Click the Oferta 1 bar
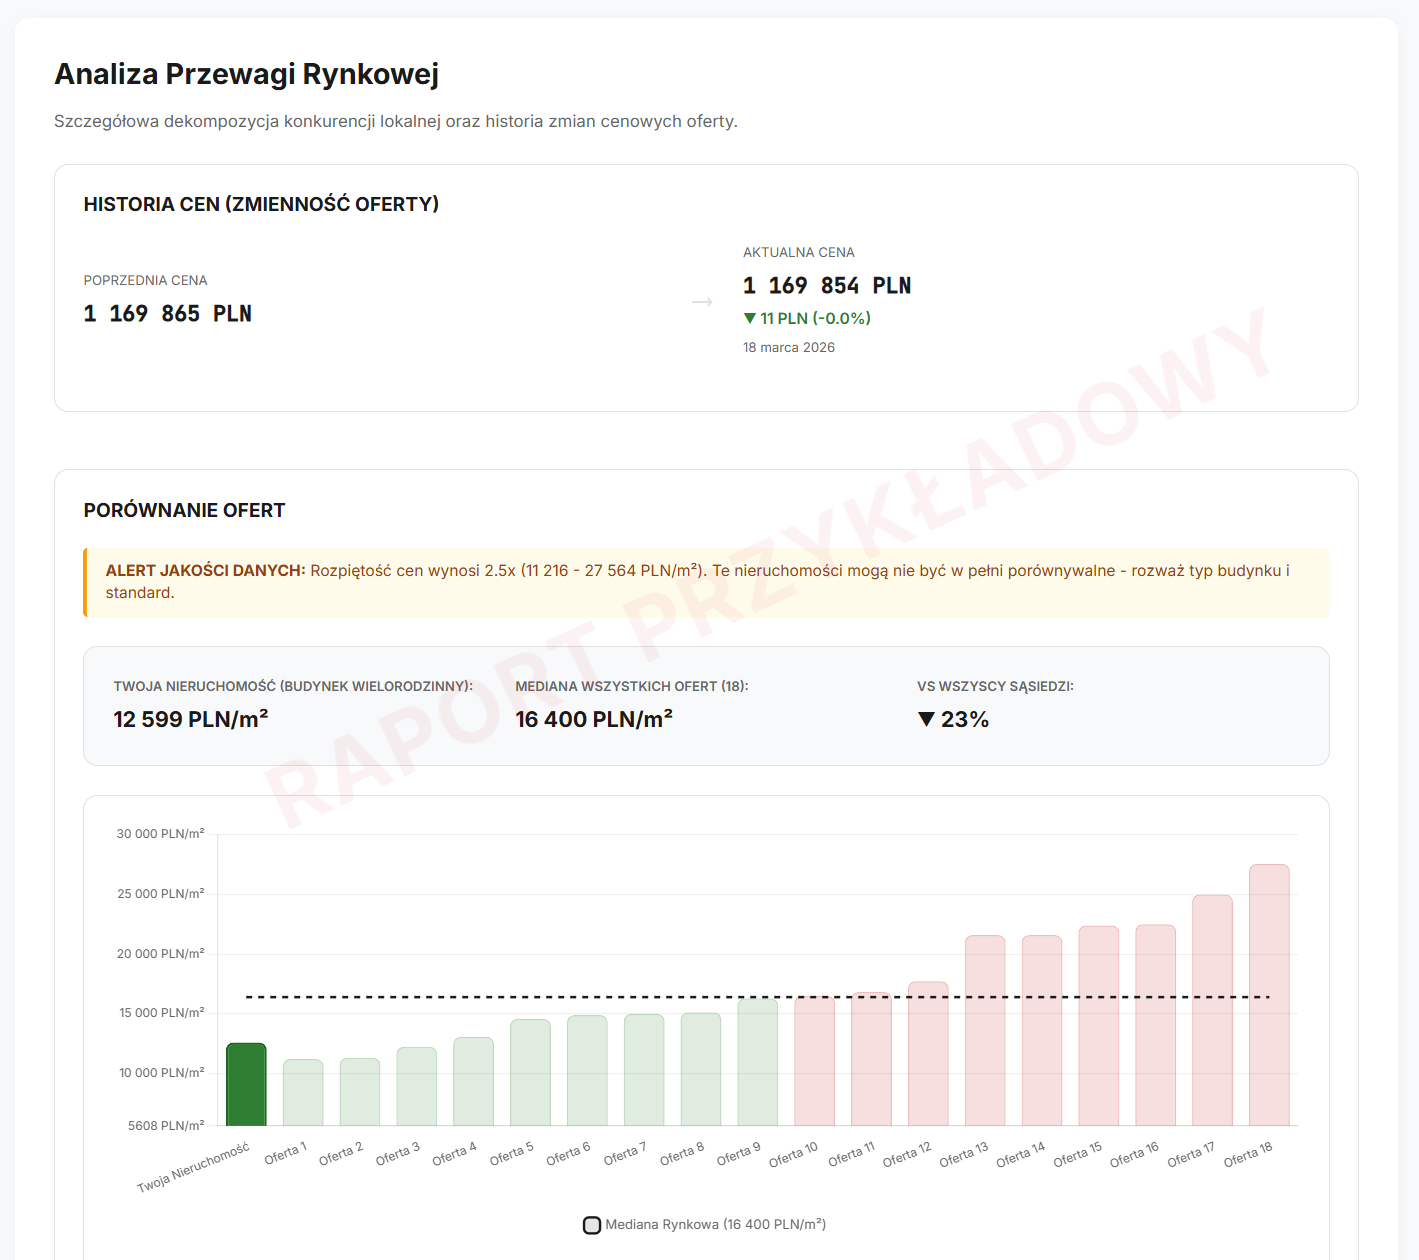 (303, 1092)
